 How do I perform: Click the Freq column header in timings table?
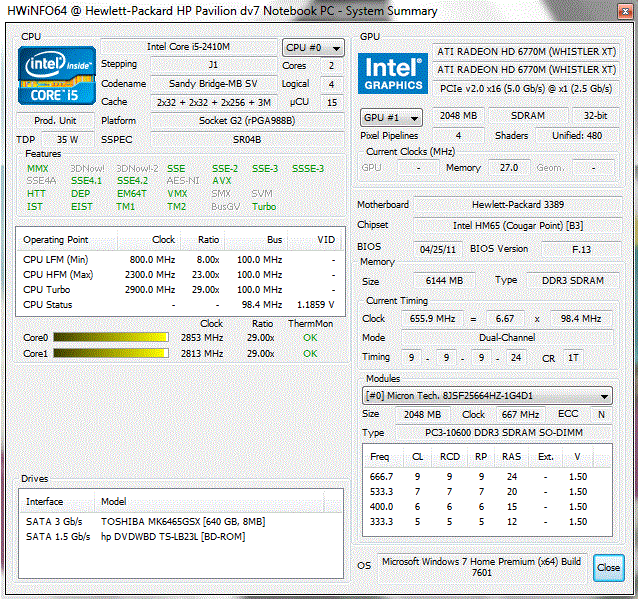pos(383,457)
